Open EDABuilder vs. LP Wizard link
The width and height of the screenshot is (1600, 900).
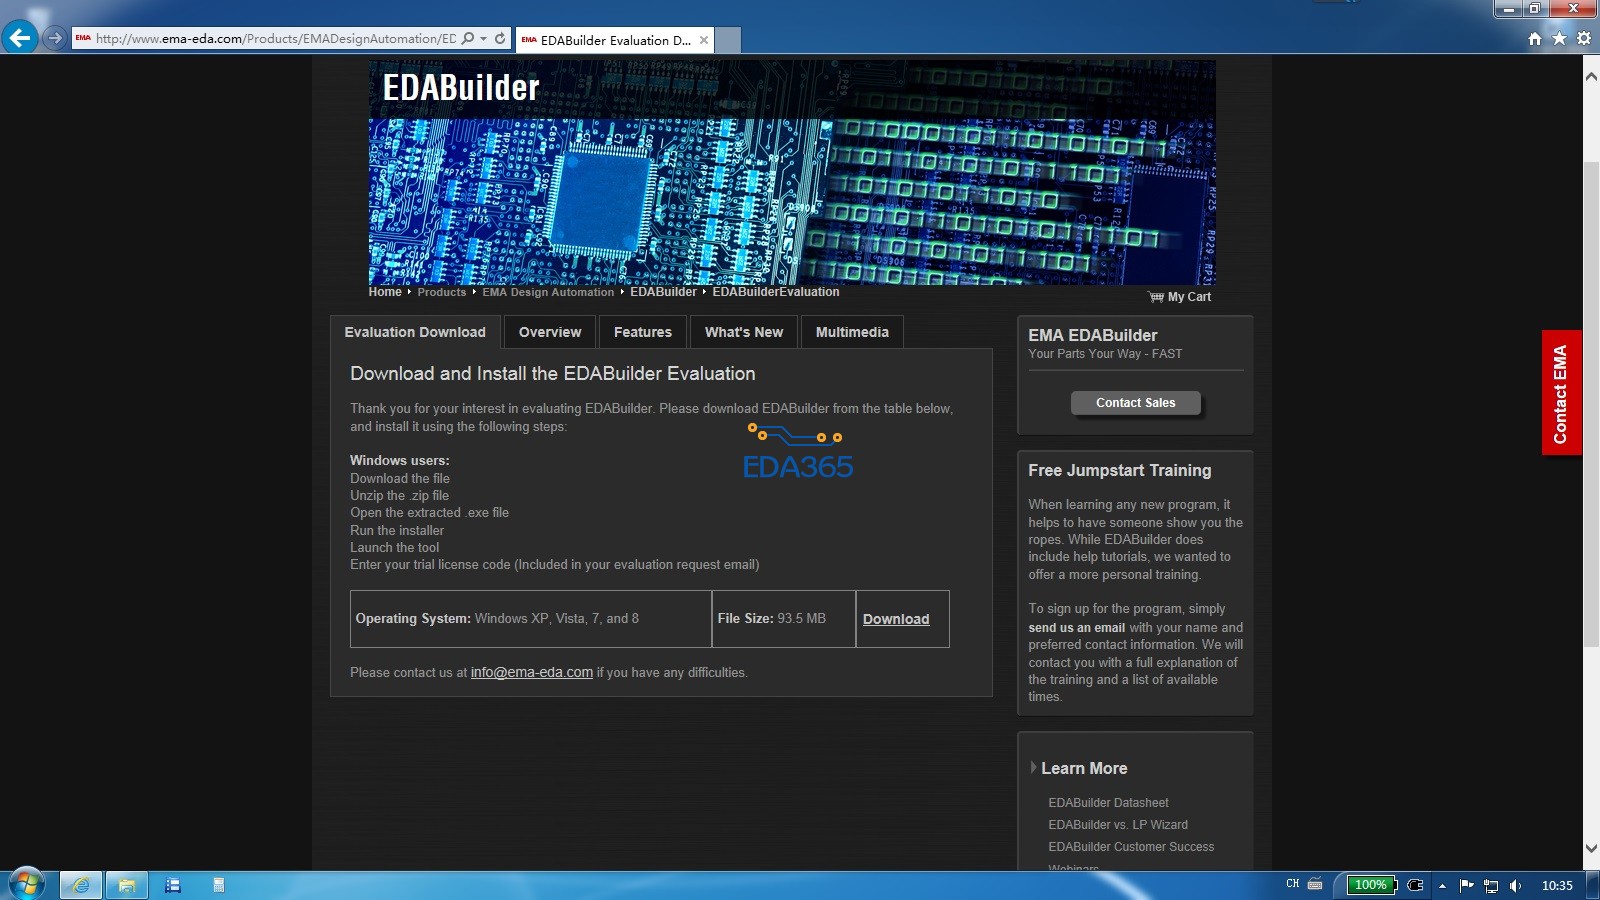tap(1118, 825)
